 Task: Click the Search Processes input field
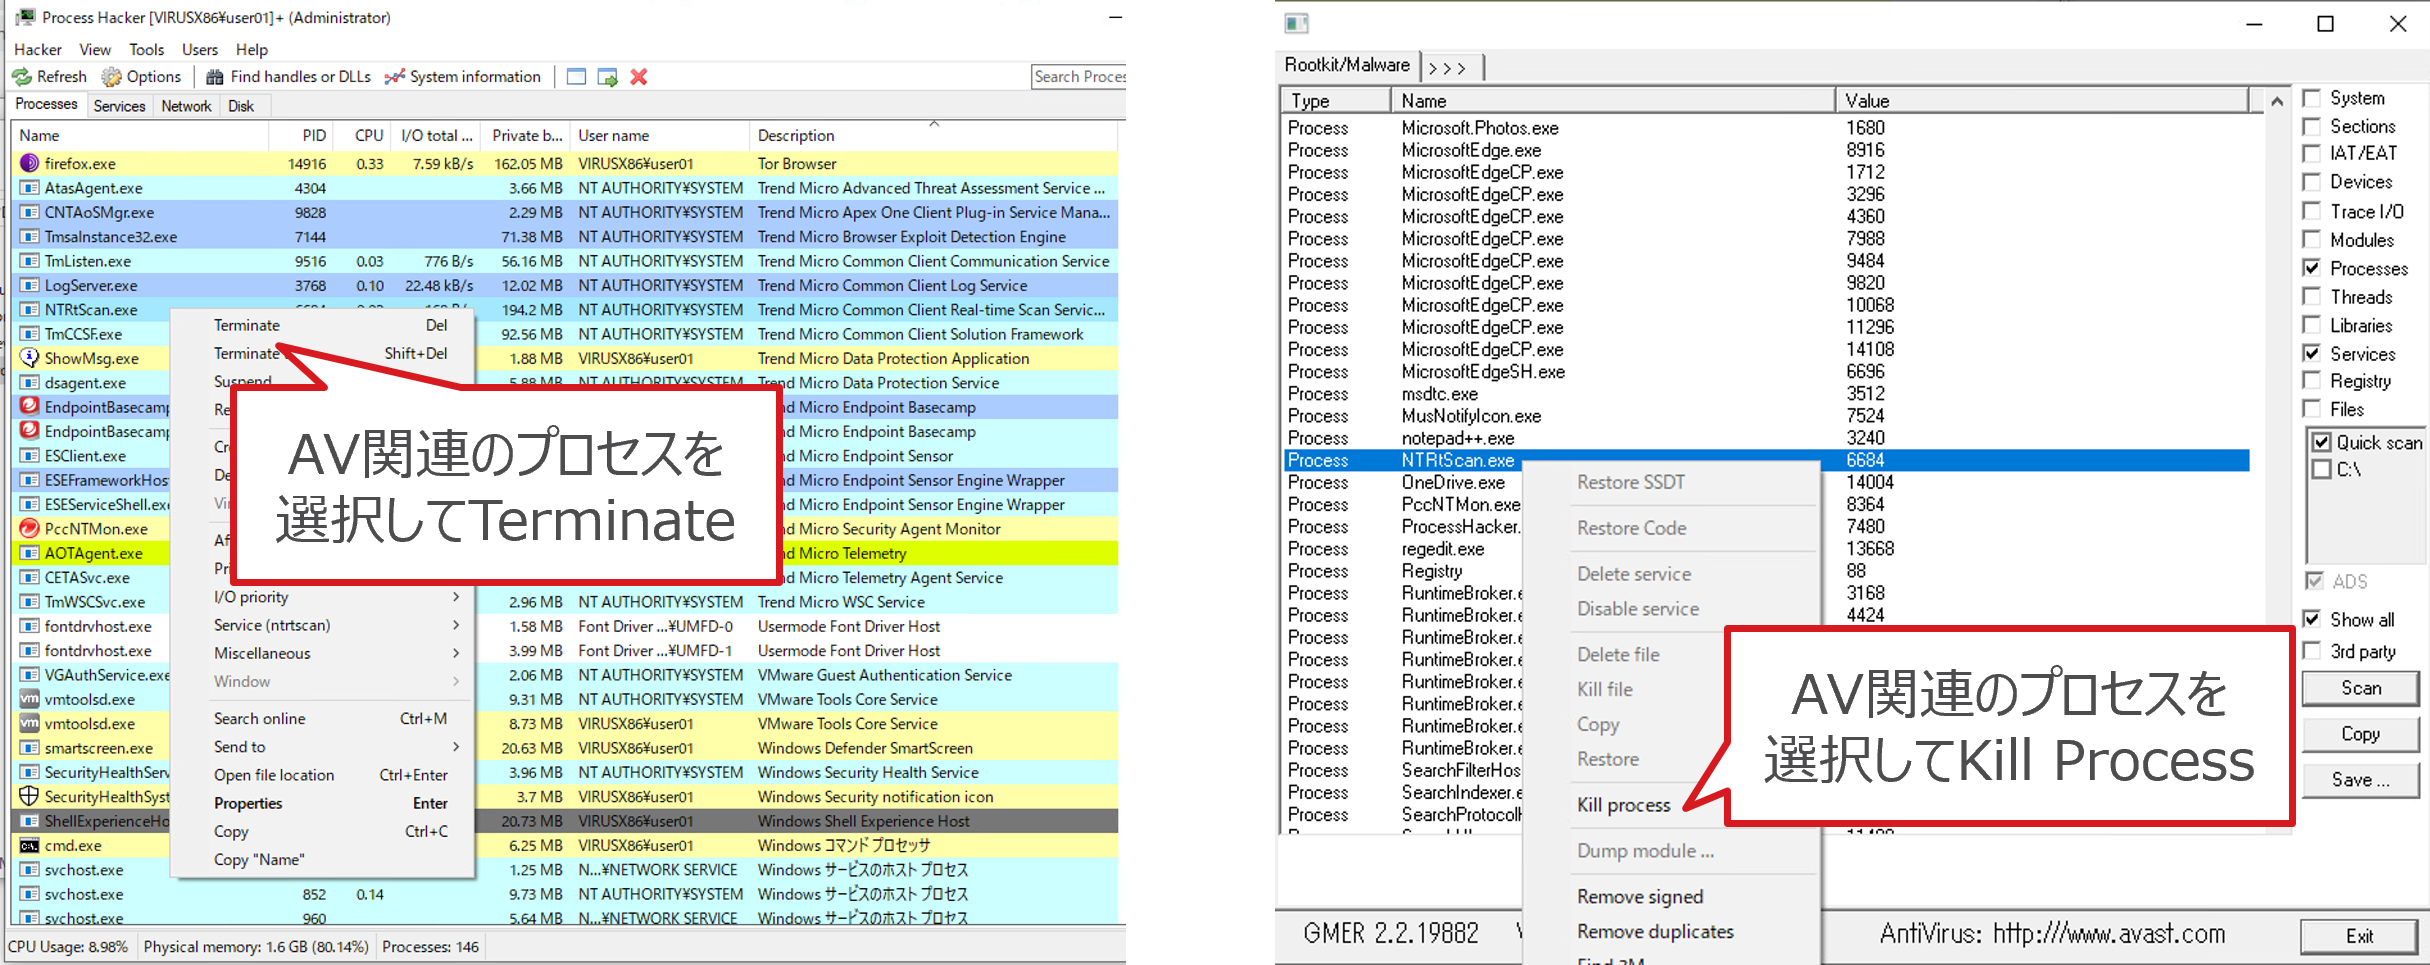(1078, 77)
